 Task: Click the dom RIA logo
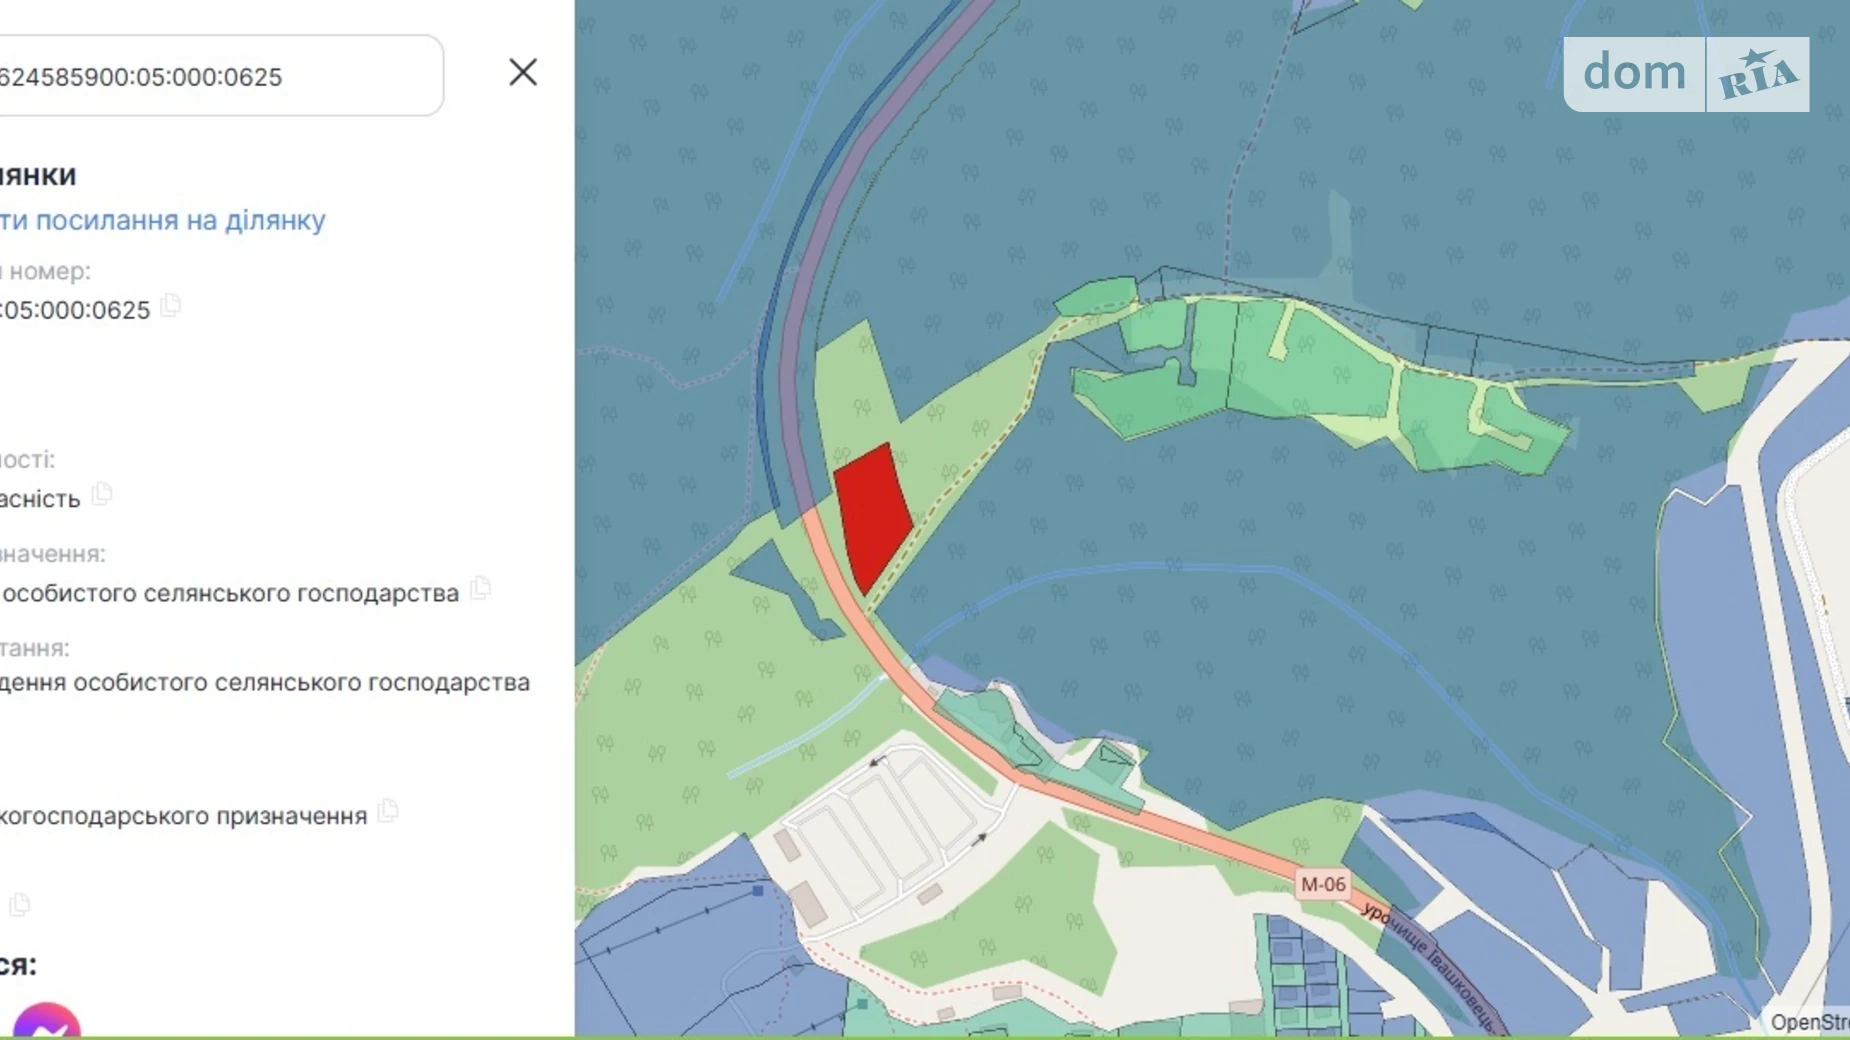click(1634, 74)
